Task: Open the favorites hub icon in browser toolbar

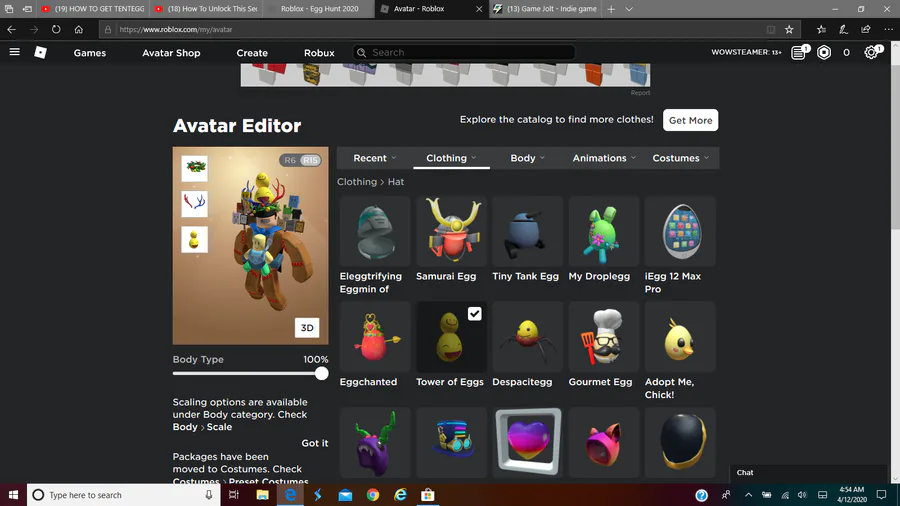Action: (821, 29)
